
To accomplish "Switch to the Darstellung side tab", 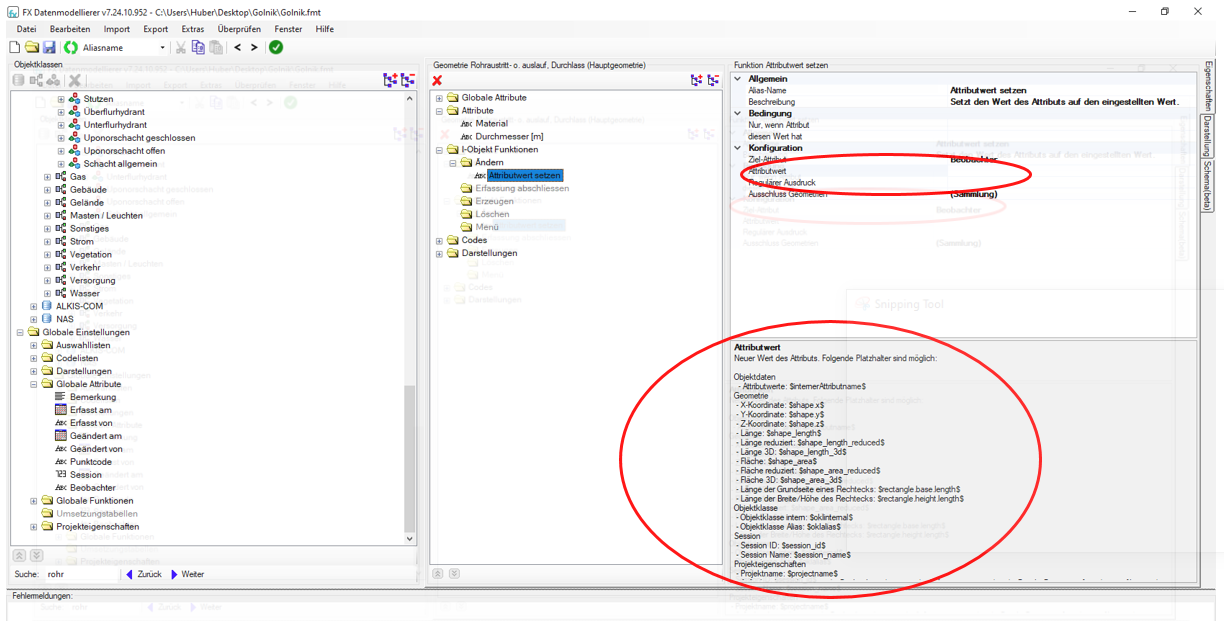I will pyautogui.click(x=1208, y=136).
